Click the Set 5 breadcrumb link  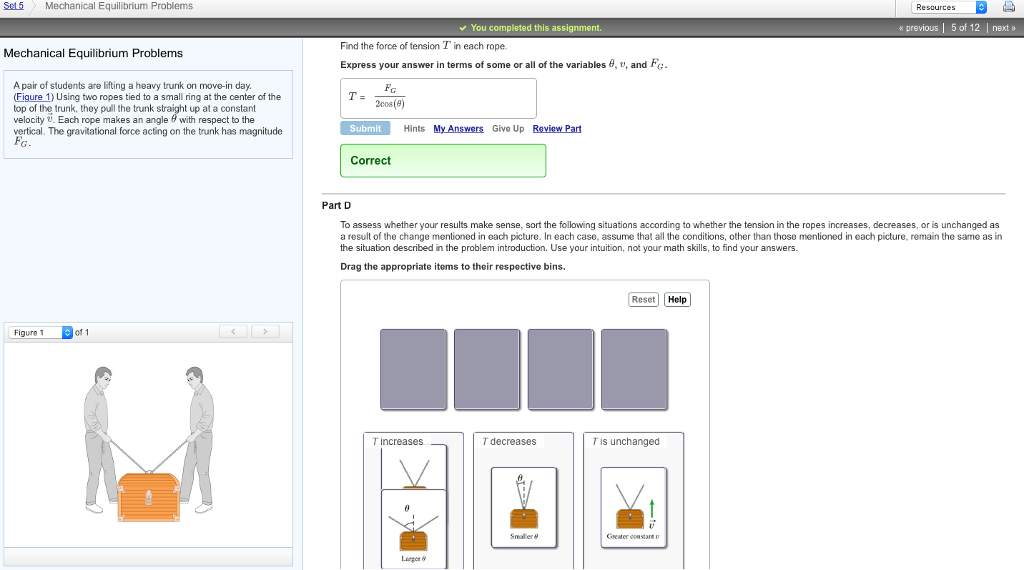pos(12,6)
